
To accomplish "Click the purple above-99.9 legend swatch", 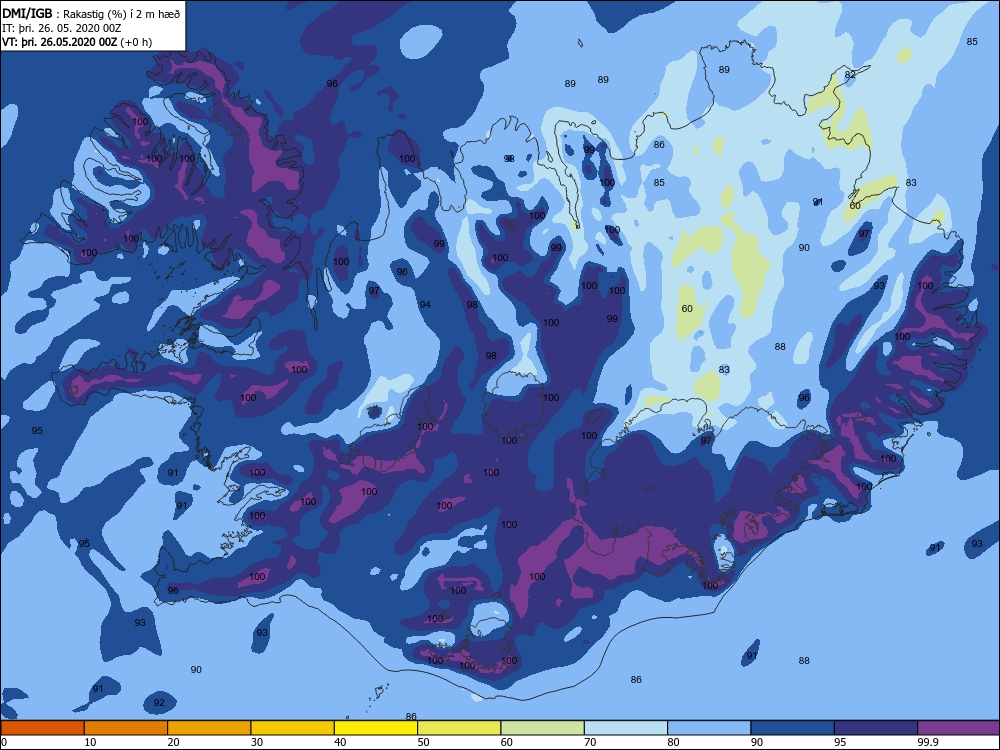I will click(959, 728).
